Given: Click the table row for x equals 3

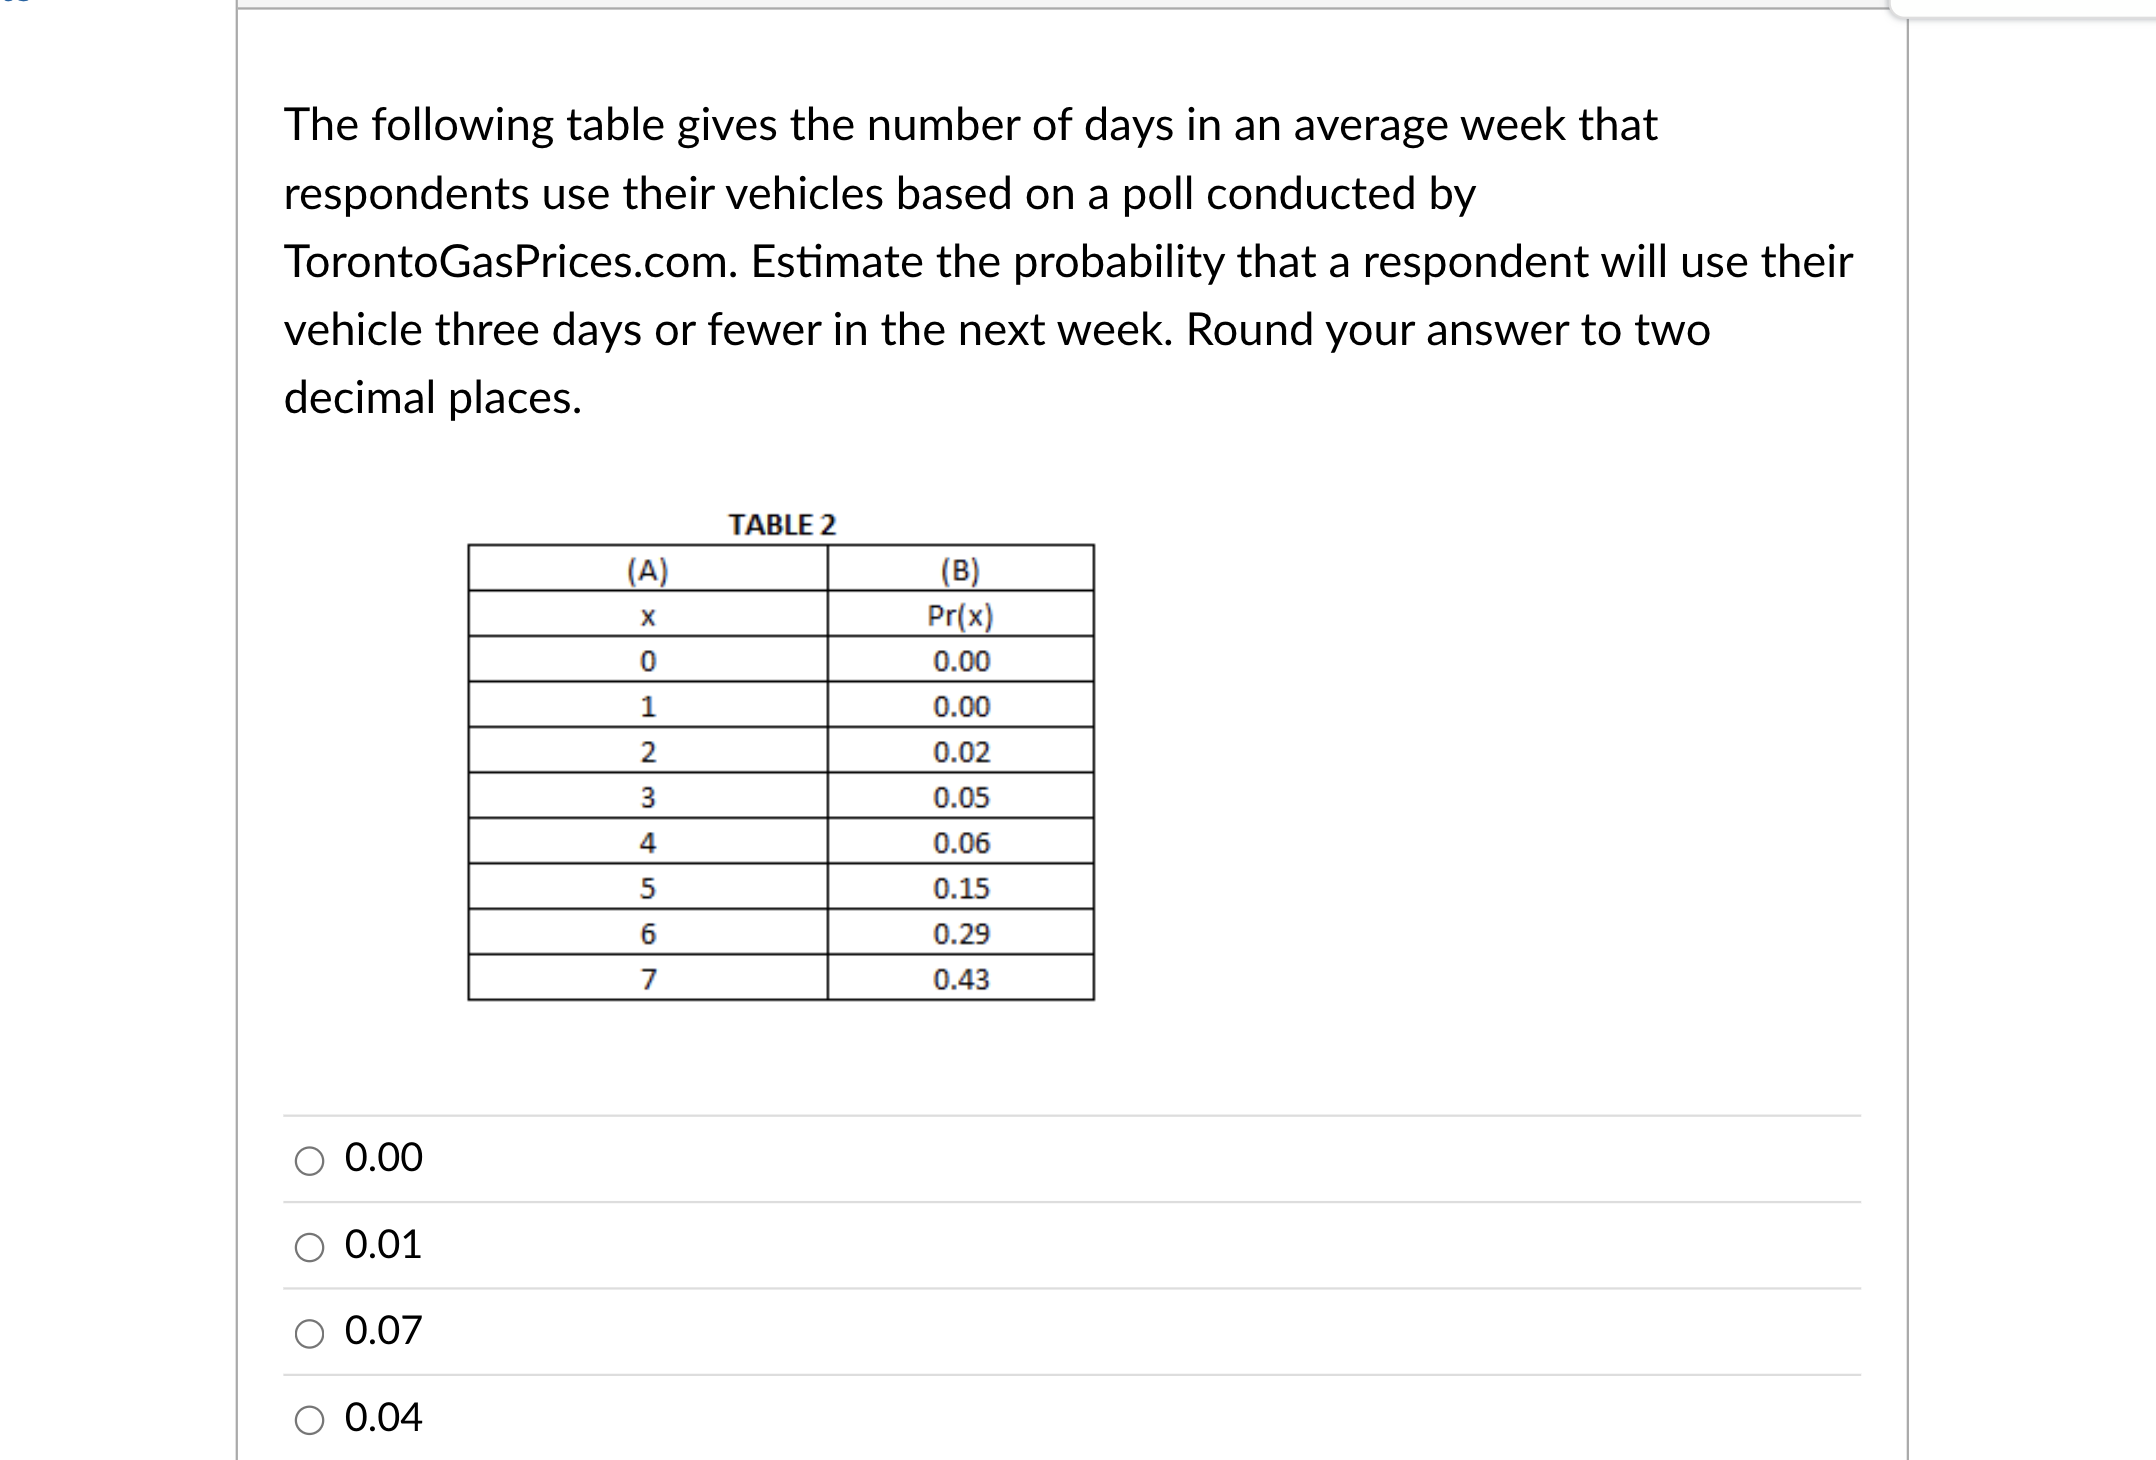Looking at the screenshot, I should pyautogui.click(x=780, y=797).
